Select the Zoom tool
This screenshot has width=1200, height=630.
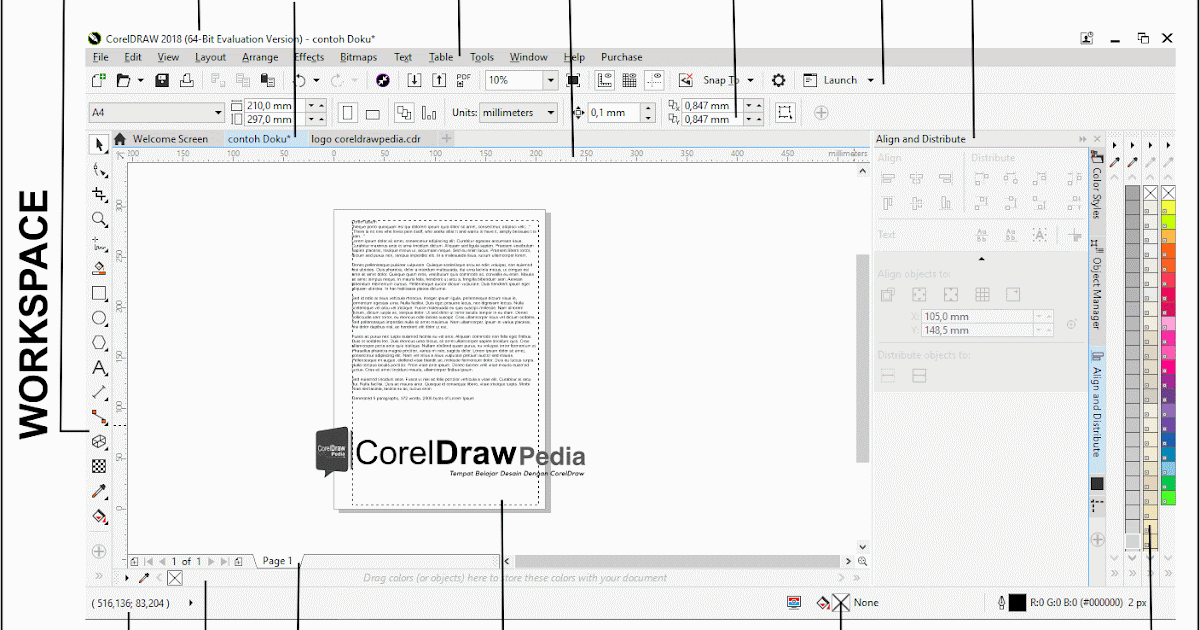coord(99,219)
